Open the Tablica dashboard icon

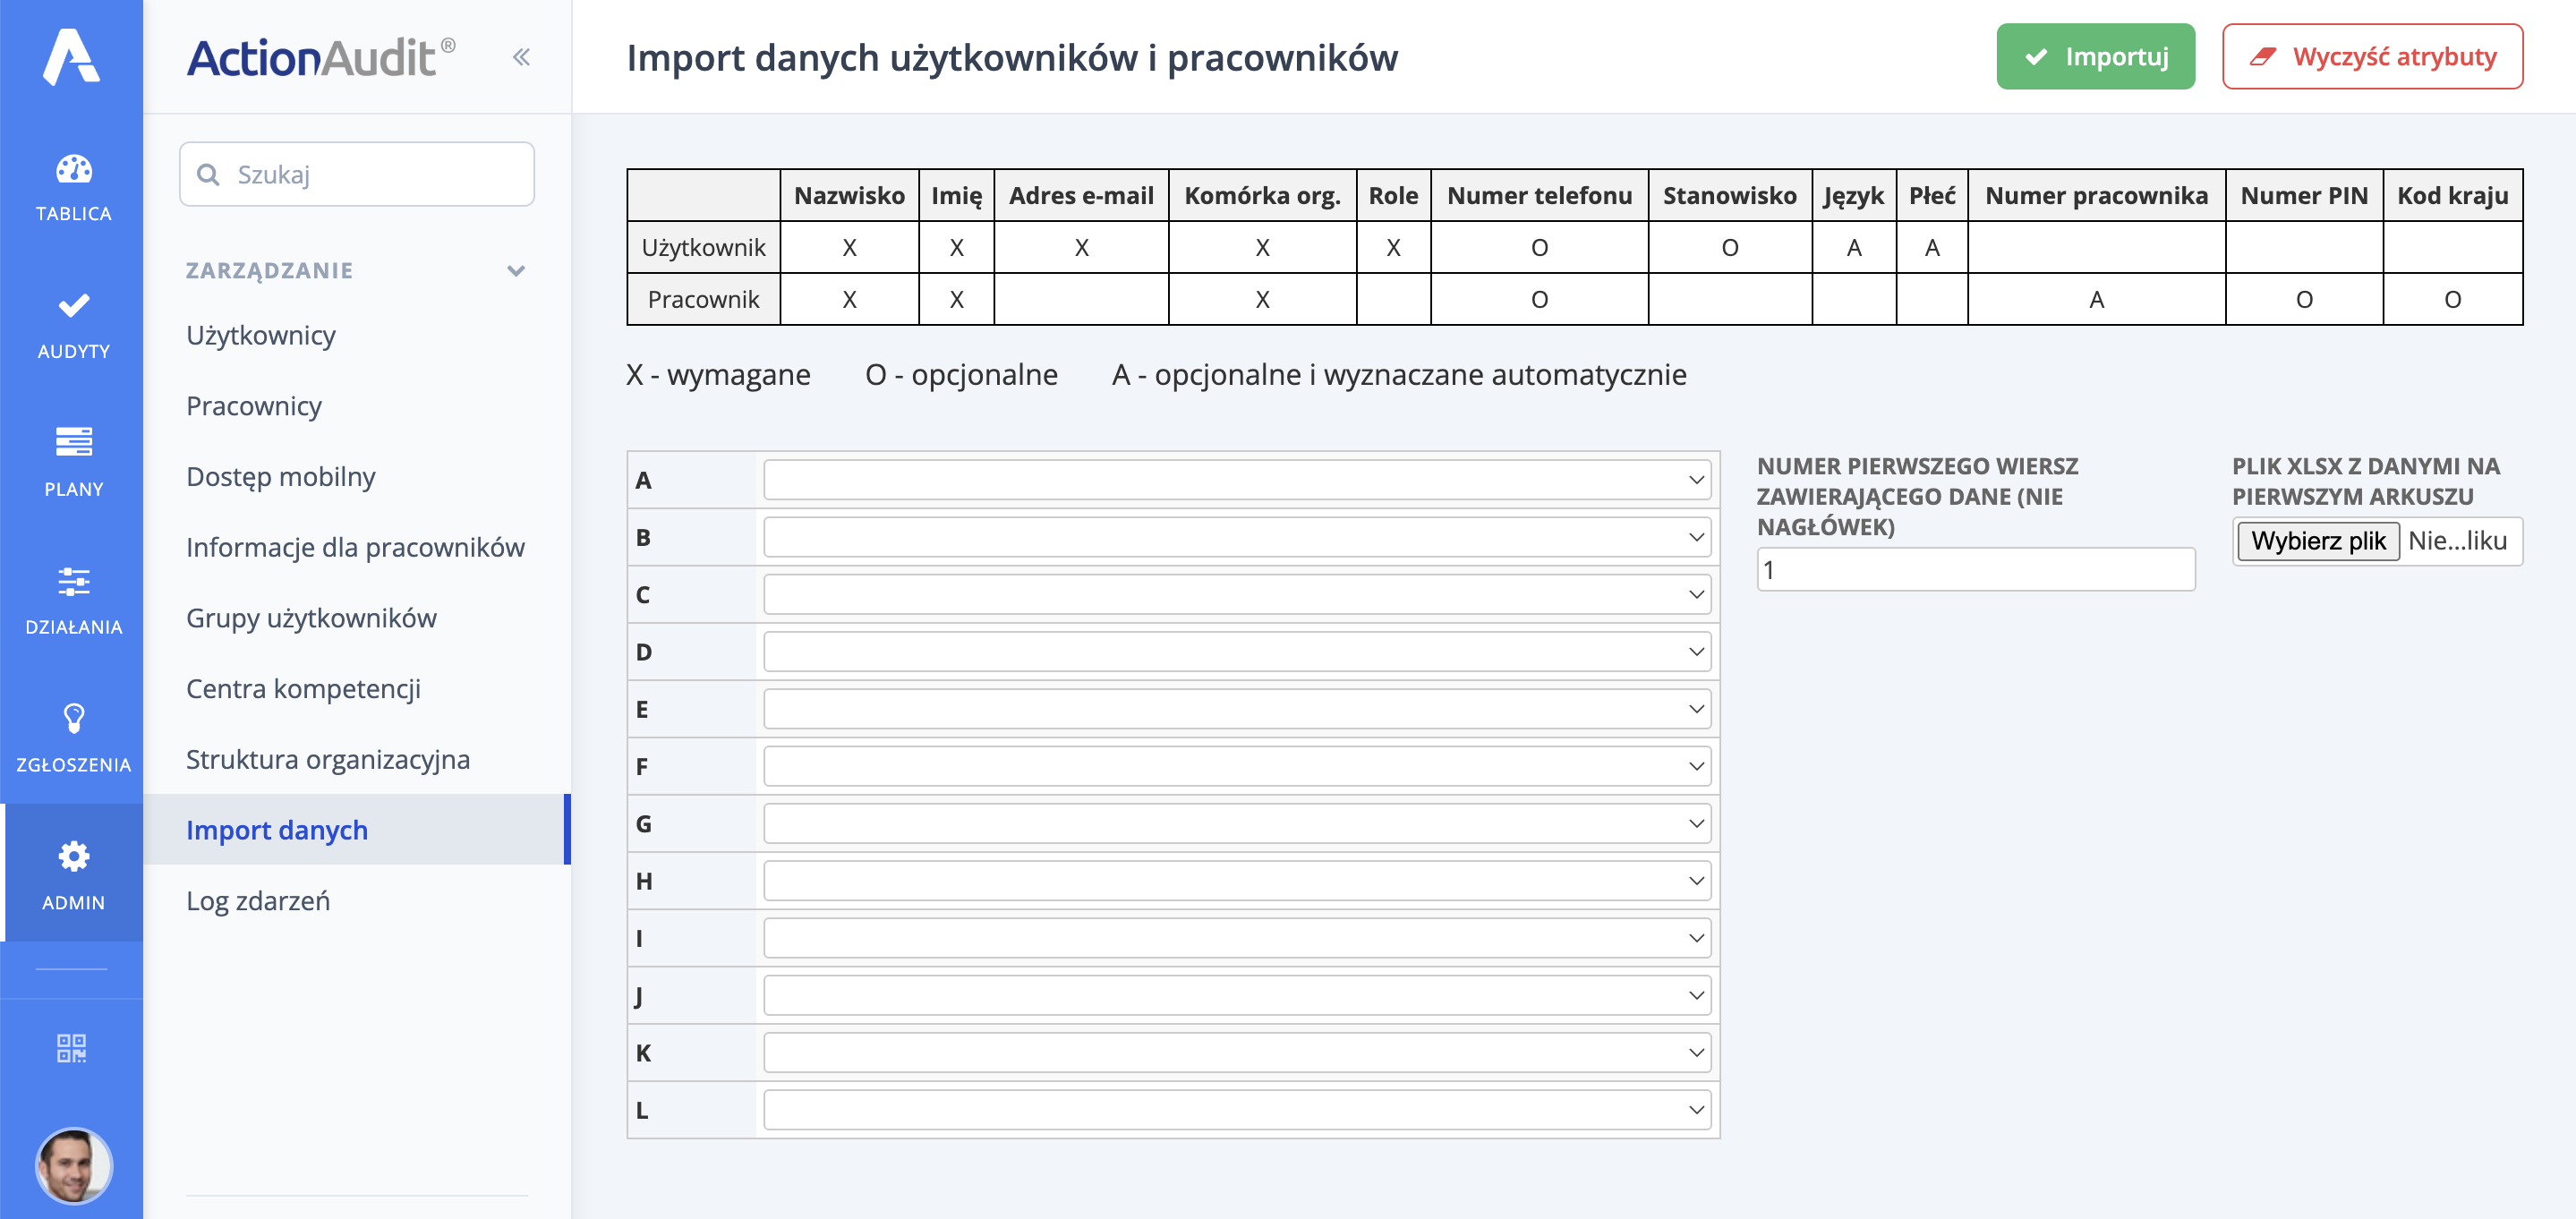tap(72, 170)
